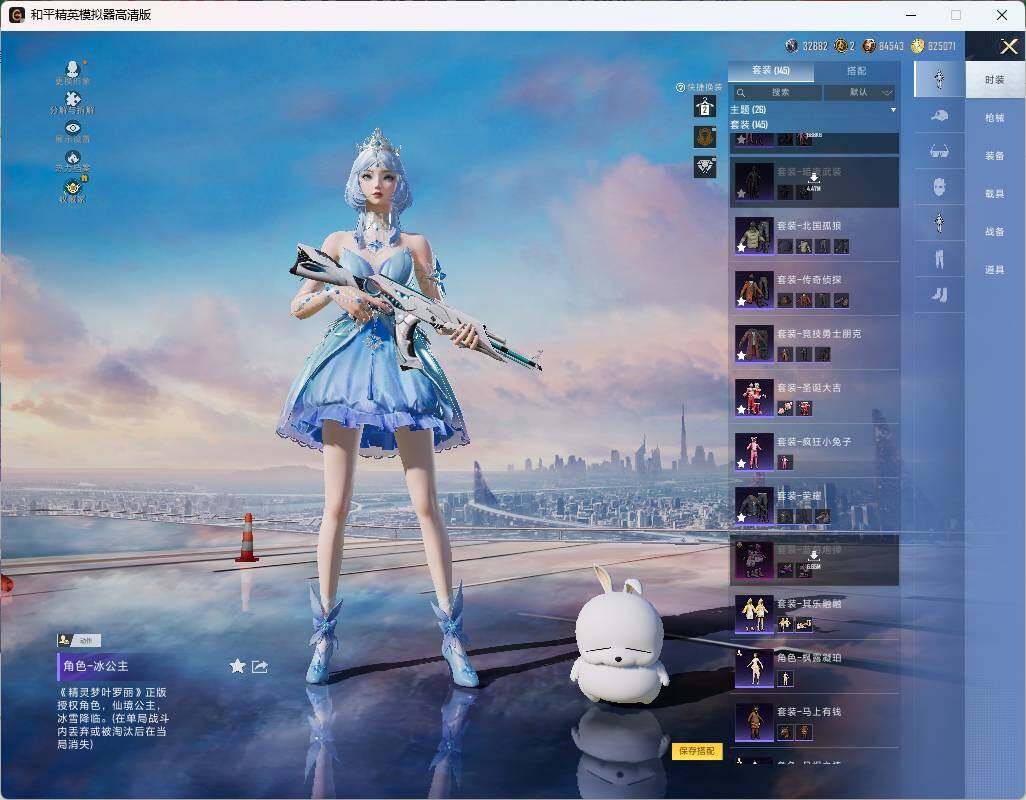This screenshot has width=1026, height=800.
Task: Switch to the 套装 (145) tab
Action: [x=771, y=70]
